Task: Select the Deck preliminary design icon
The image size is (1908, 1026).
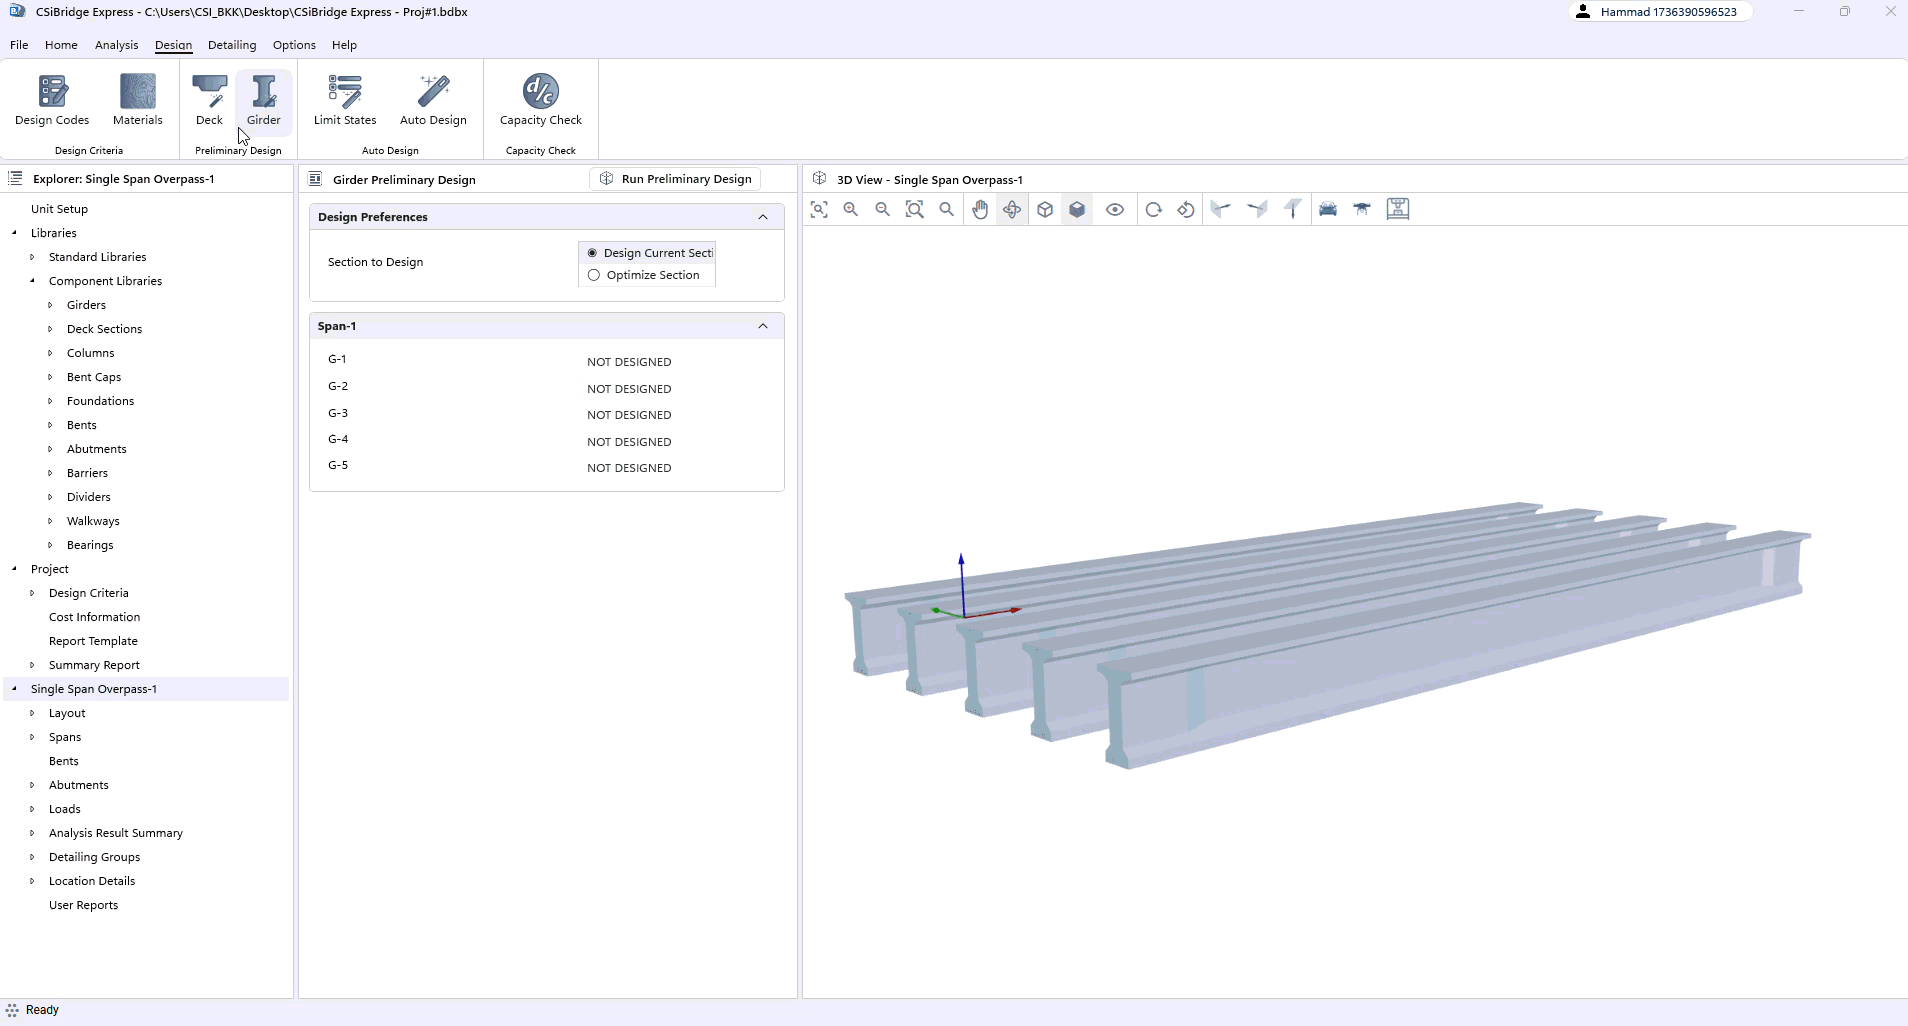Action: click(209, 100)
